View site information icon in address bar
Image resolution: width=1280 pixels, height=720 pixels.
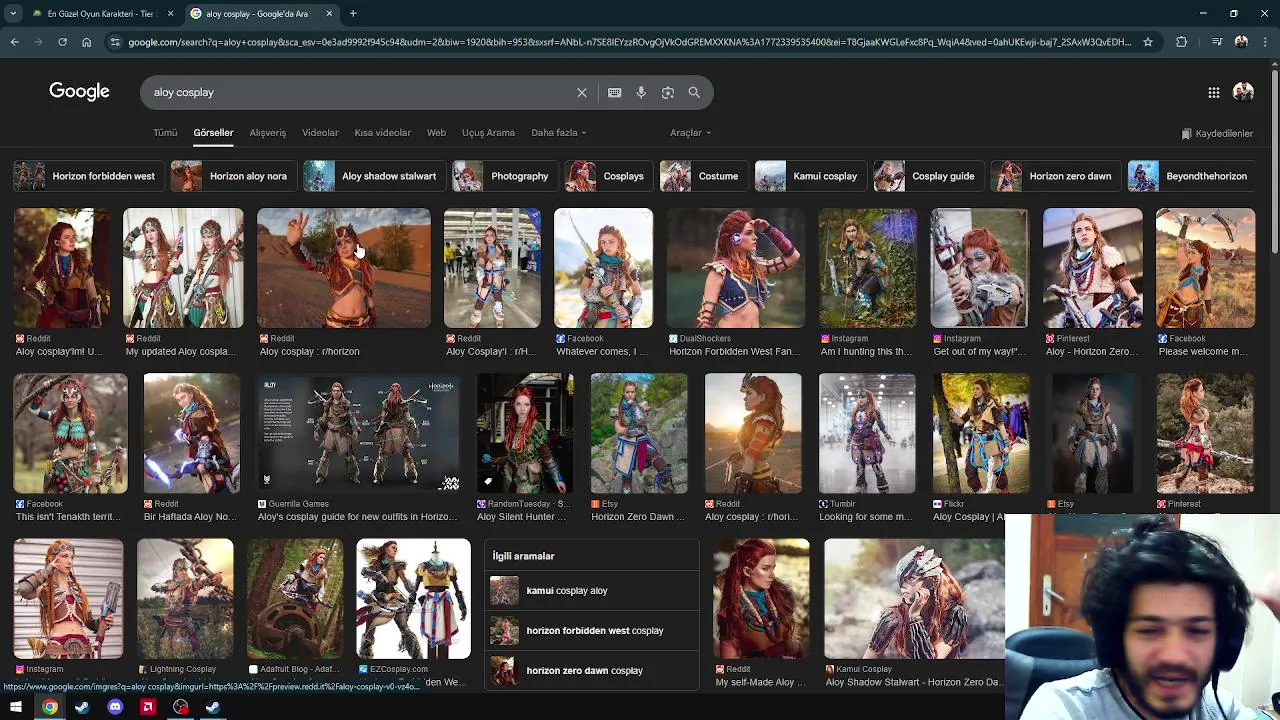click(115, 42)
